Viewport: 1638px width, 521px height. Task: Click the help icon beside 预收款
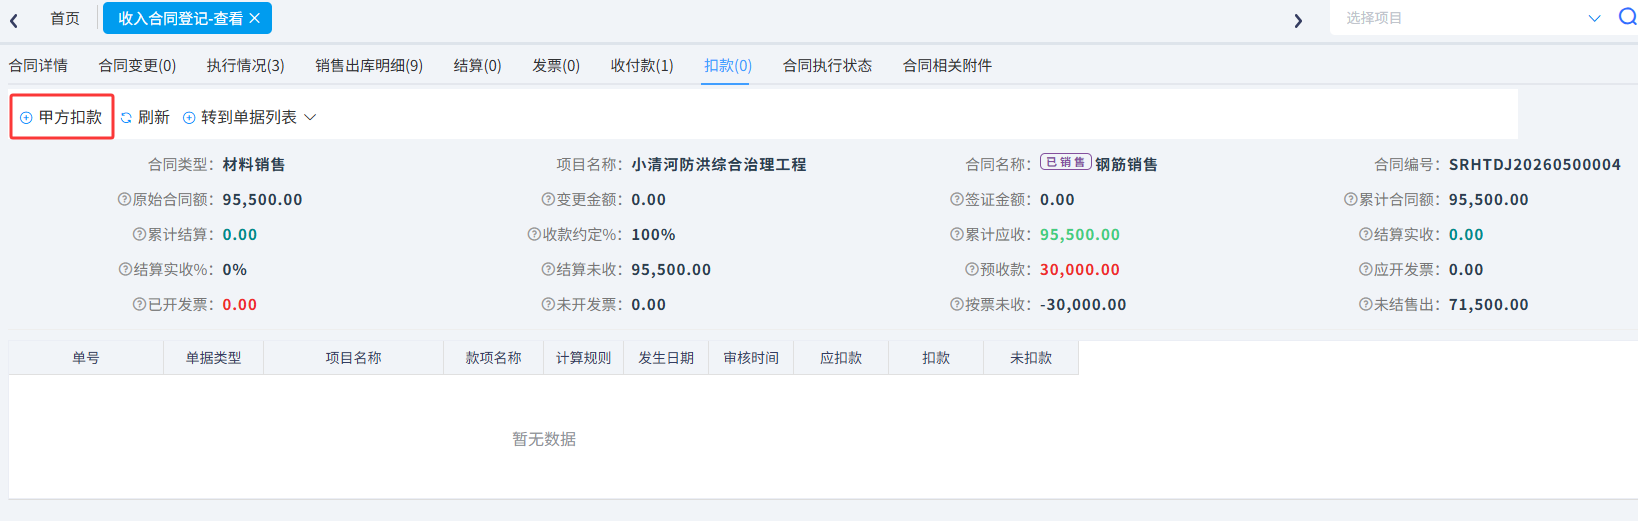click(x=972, y=269)
